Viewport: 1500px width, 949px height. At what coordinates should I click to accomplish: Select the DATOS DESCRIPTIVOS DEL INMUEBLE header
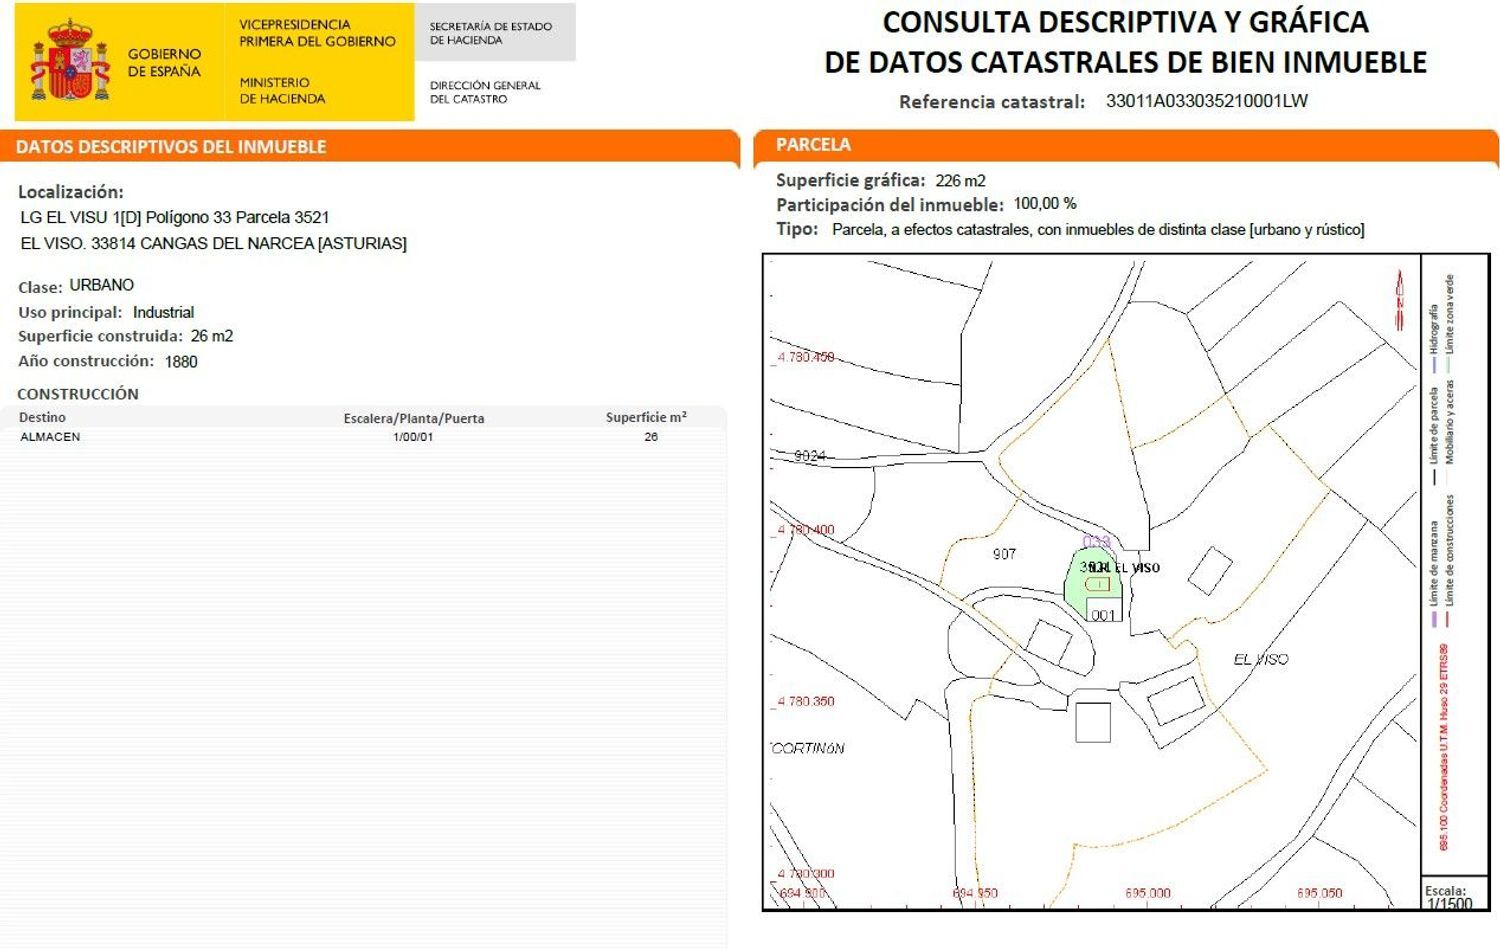pyautogui.click(x=171, y=147)
